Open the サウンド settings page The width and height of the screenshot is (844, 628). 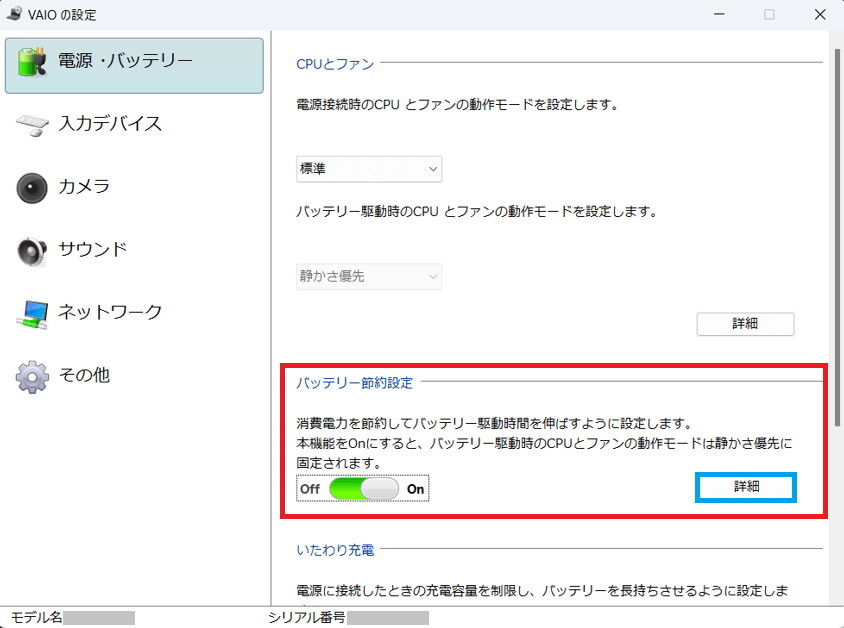point(93,249)
